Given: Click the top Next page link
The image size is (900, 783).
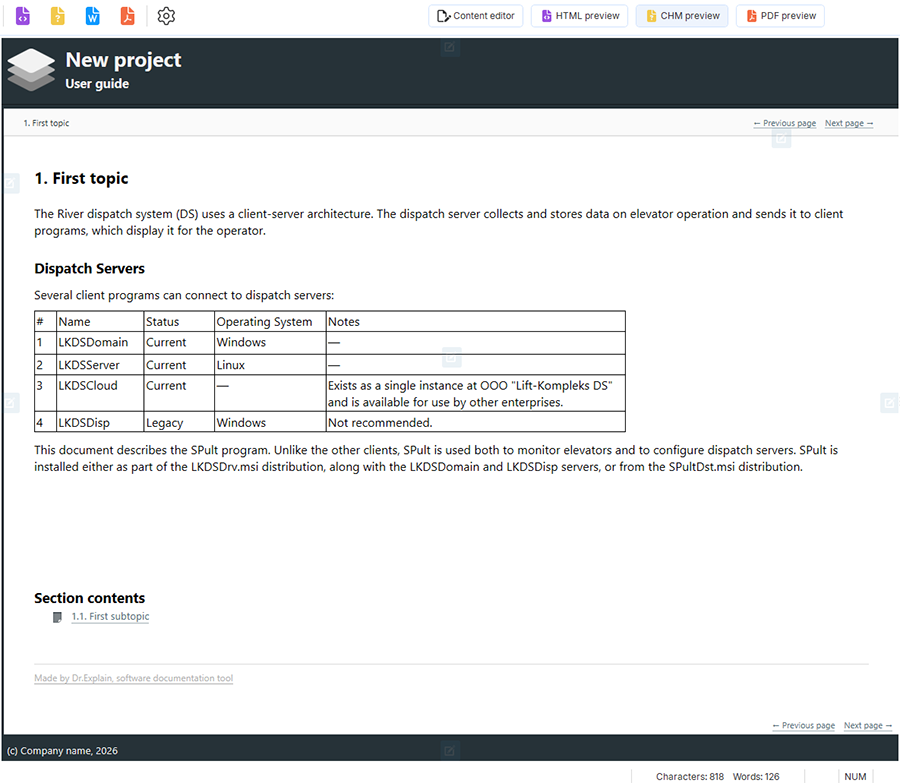Looking at the screenshot, I should pos(849,123).
